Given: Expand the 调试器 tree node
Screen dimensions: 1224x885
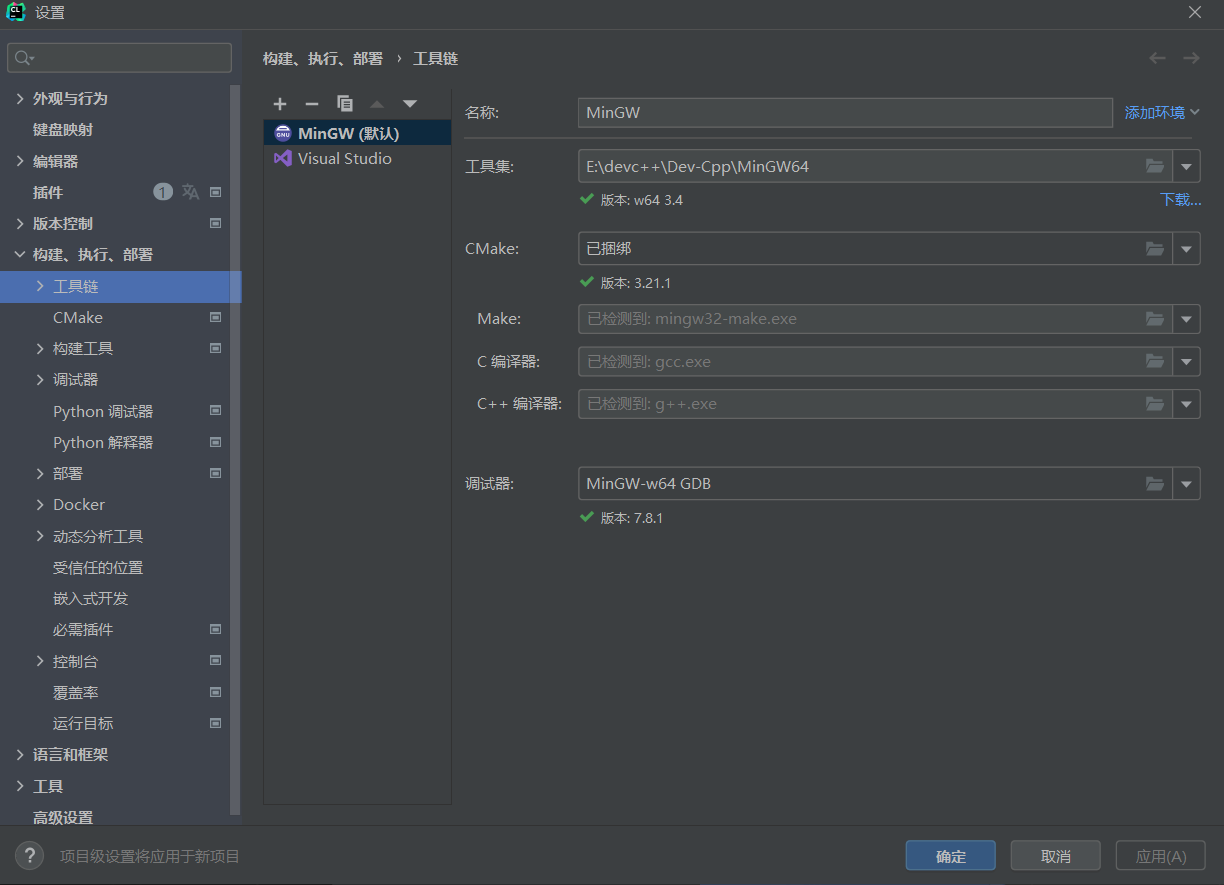Looking at the screenshot, I should click(40, 380).
